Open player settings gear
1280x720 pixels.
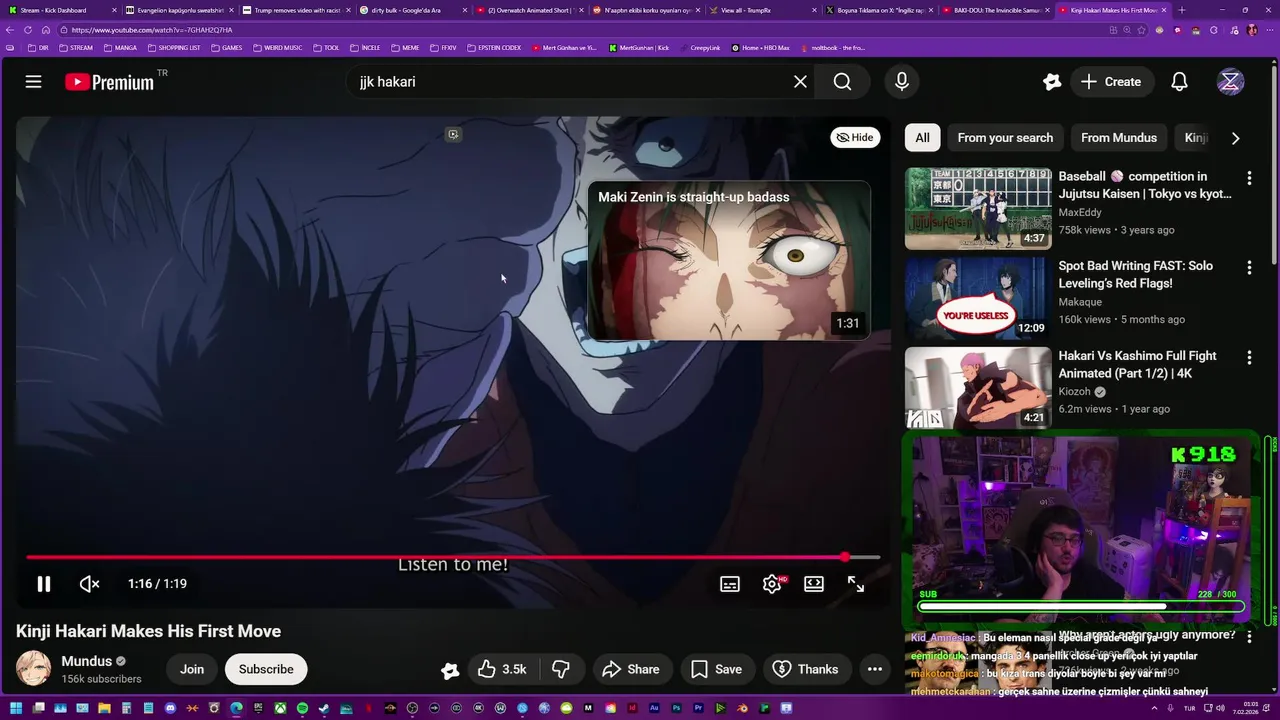pos(772,584)
